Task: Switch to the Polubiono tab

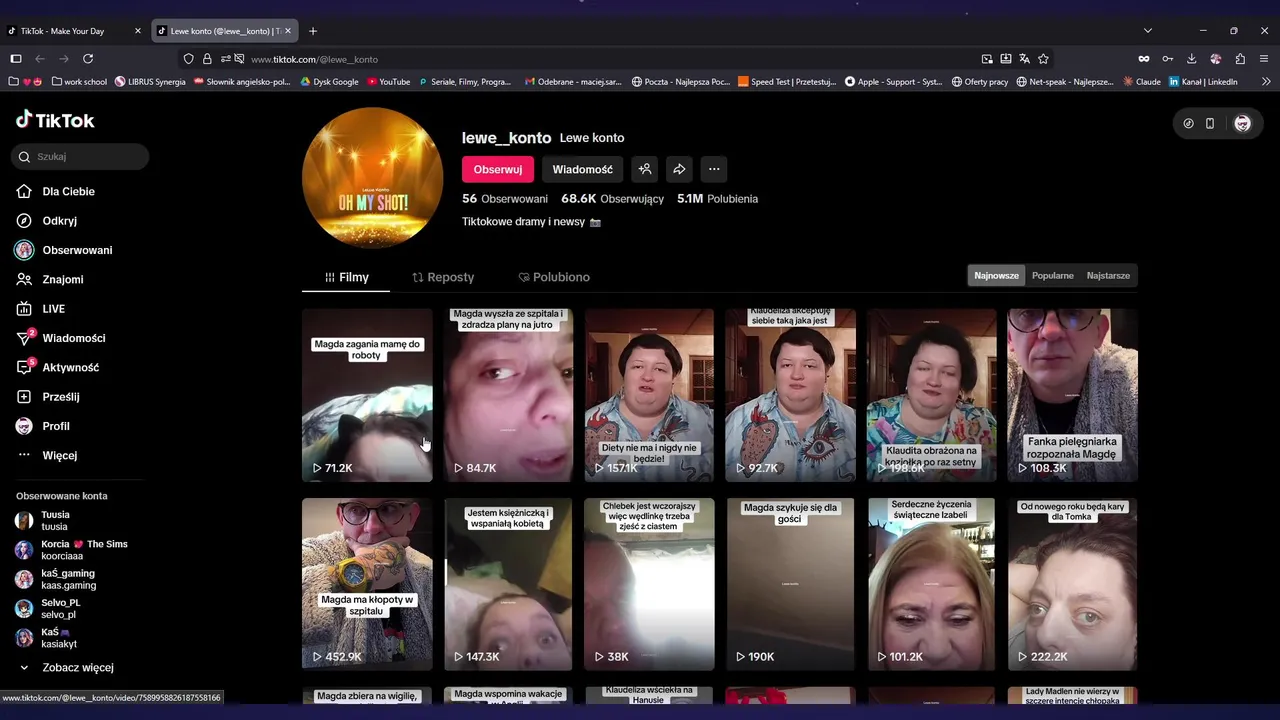Action: pos(554,277)
